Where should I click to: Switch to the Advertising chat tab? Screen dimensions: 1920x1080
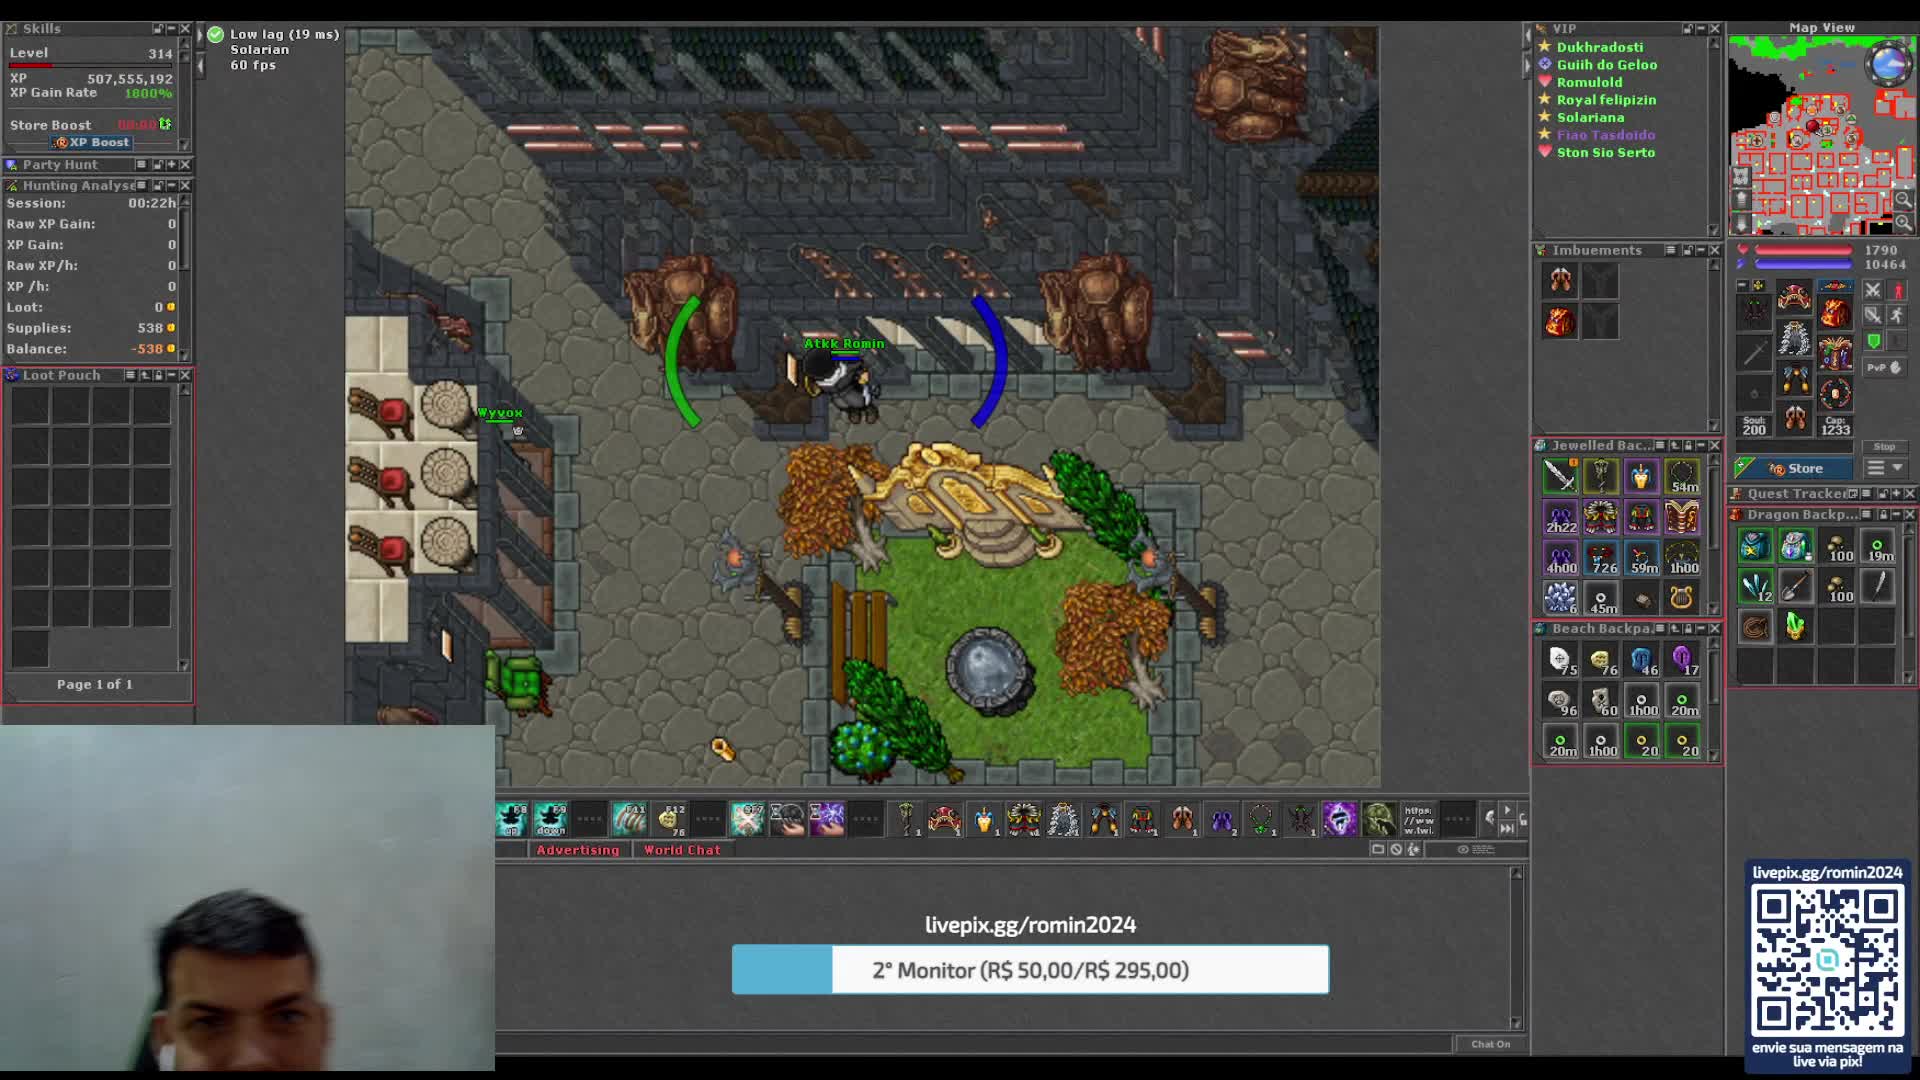577,850
